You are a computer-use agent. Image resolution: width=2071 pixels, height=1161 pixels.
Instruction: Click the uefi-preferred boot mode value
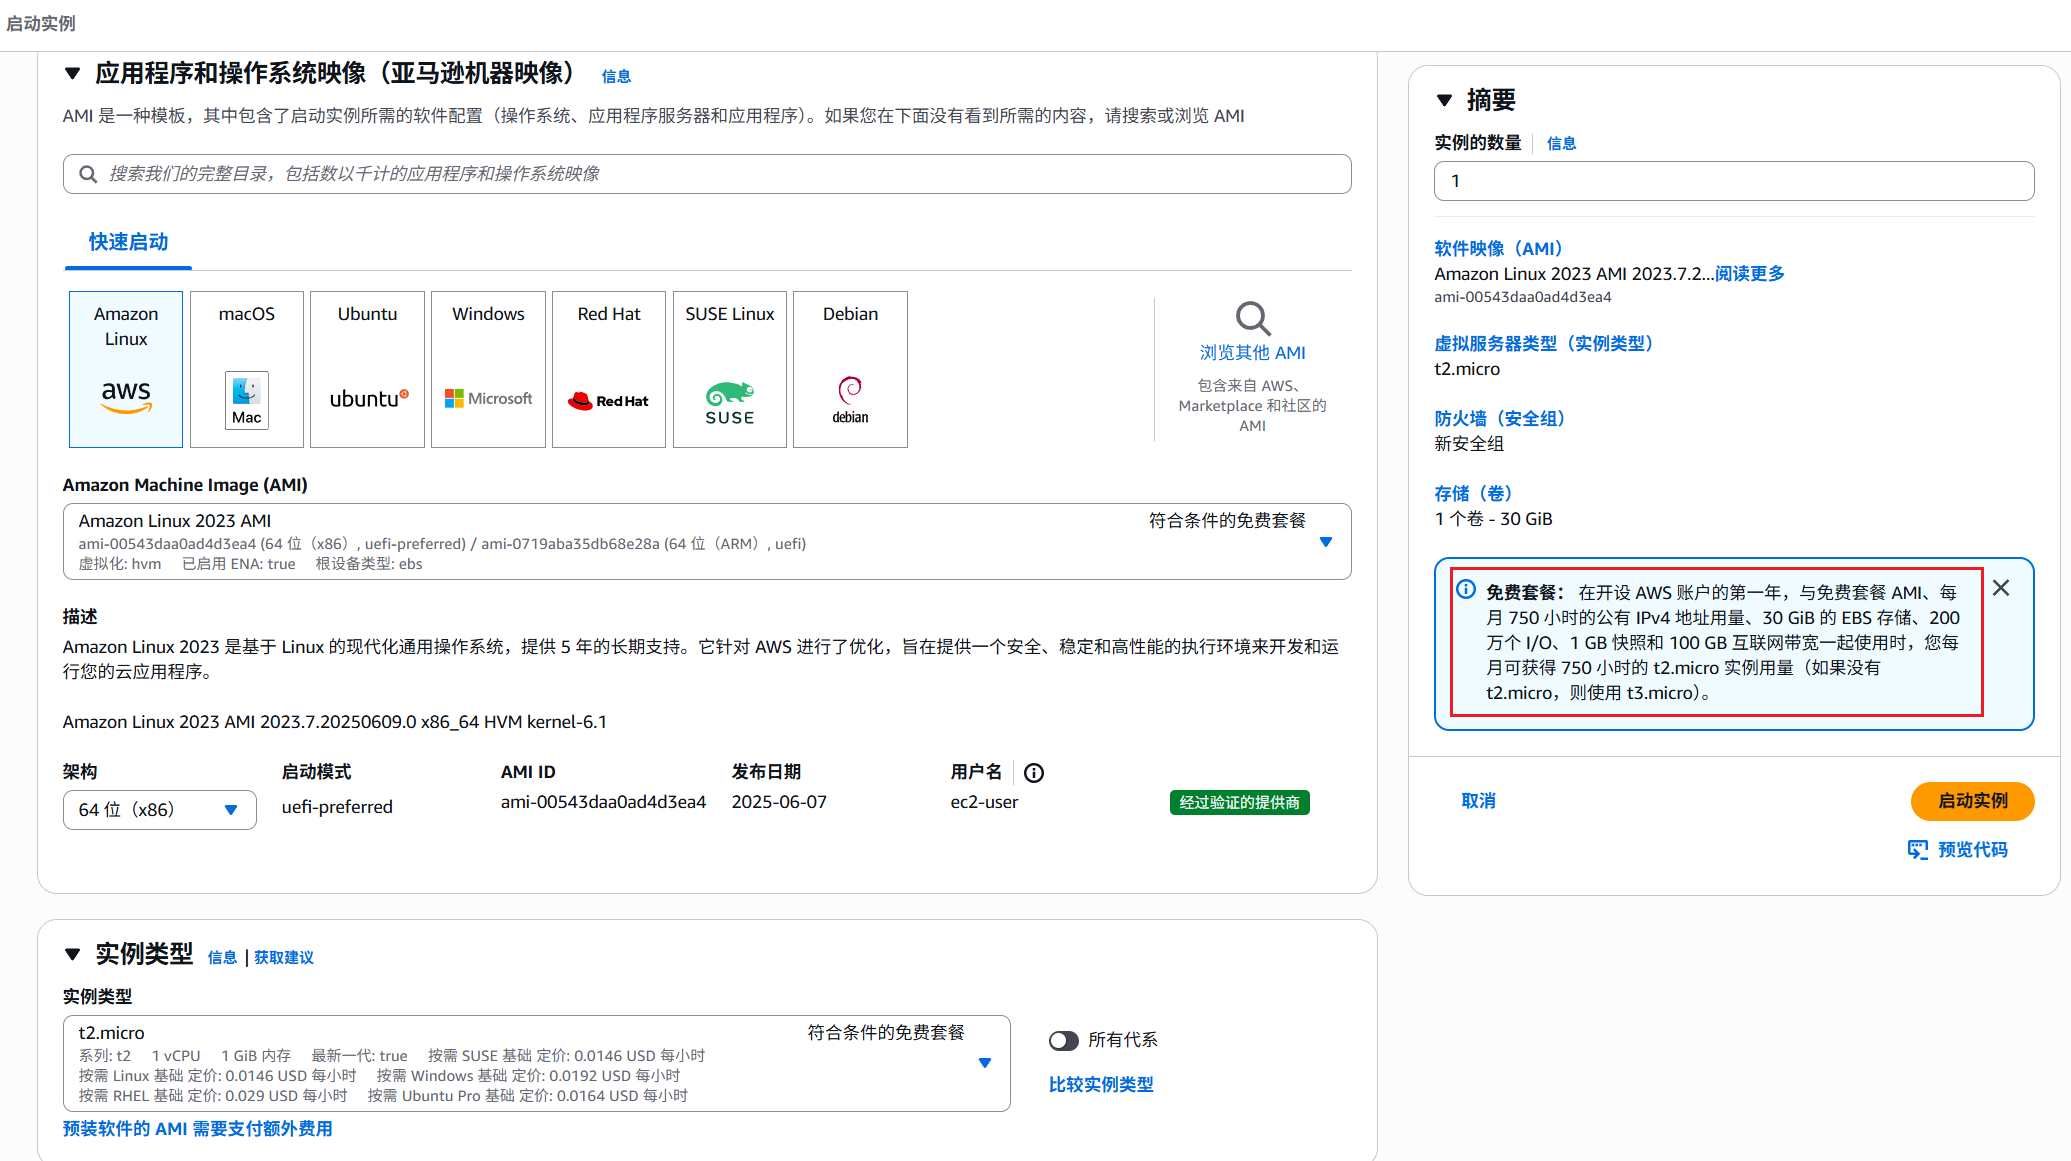point(337,807)
